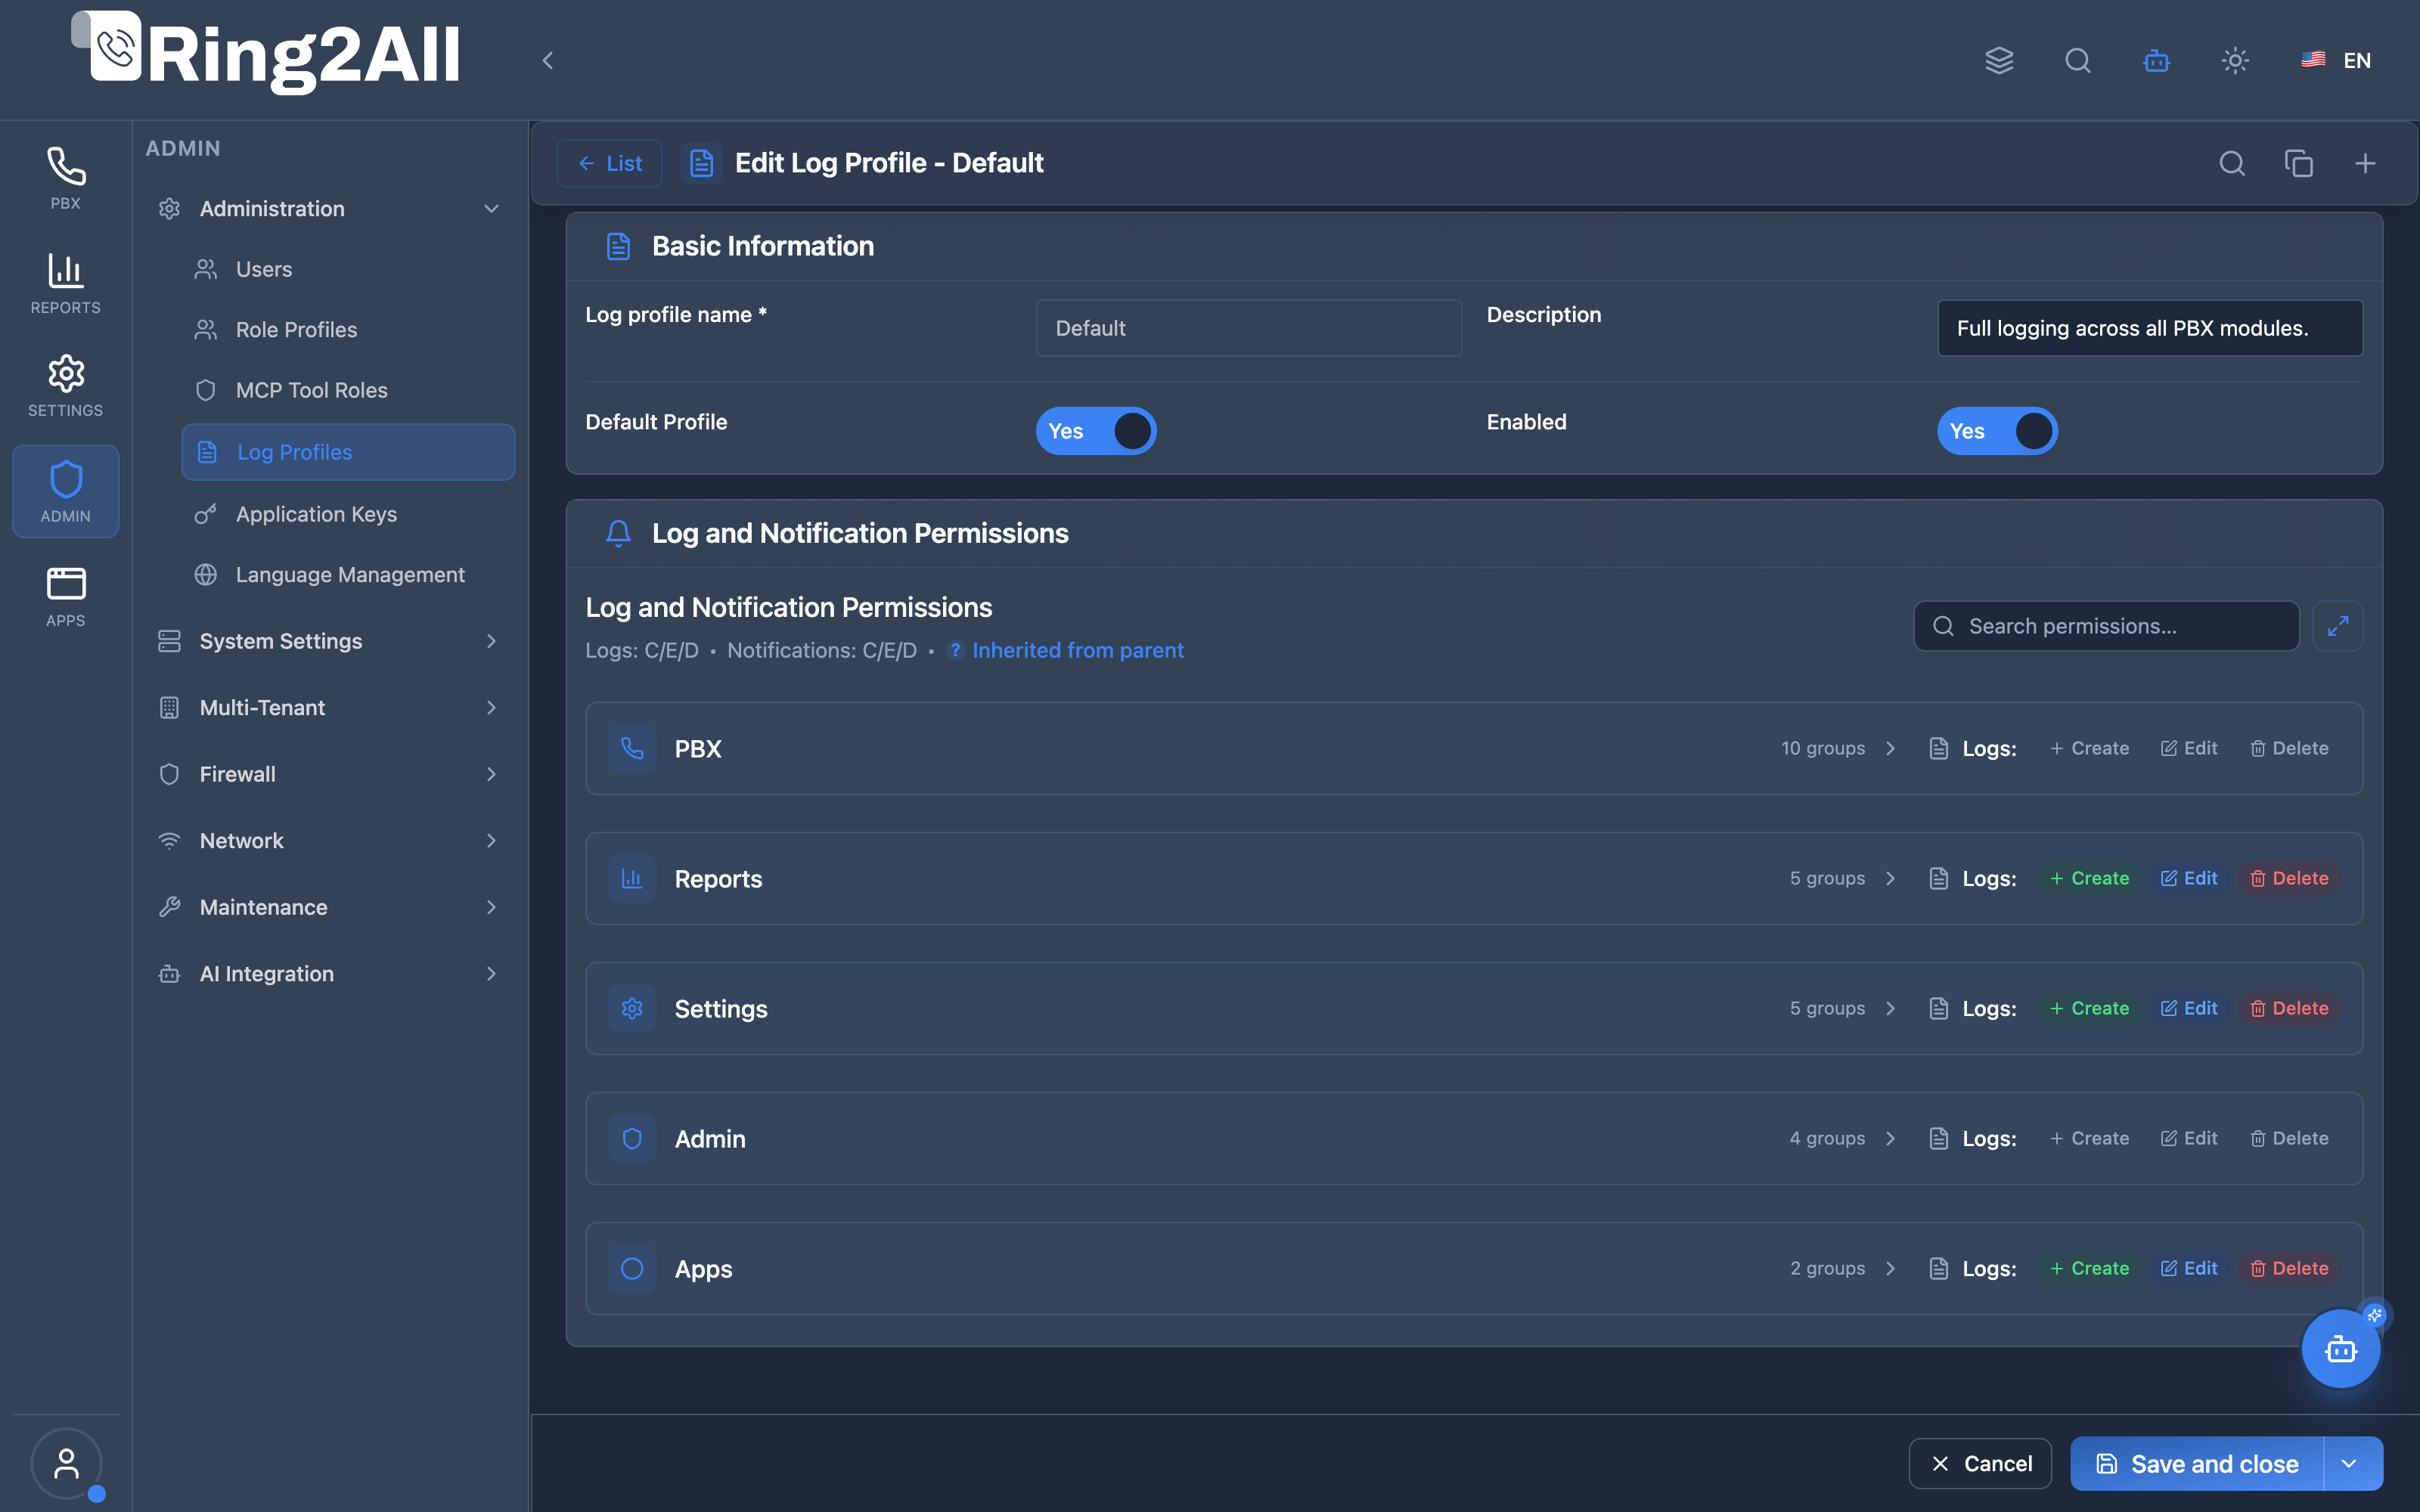Click the Cancel button
Screen dimensions: 2420x1512
coord(1980,1464)
